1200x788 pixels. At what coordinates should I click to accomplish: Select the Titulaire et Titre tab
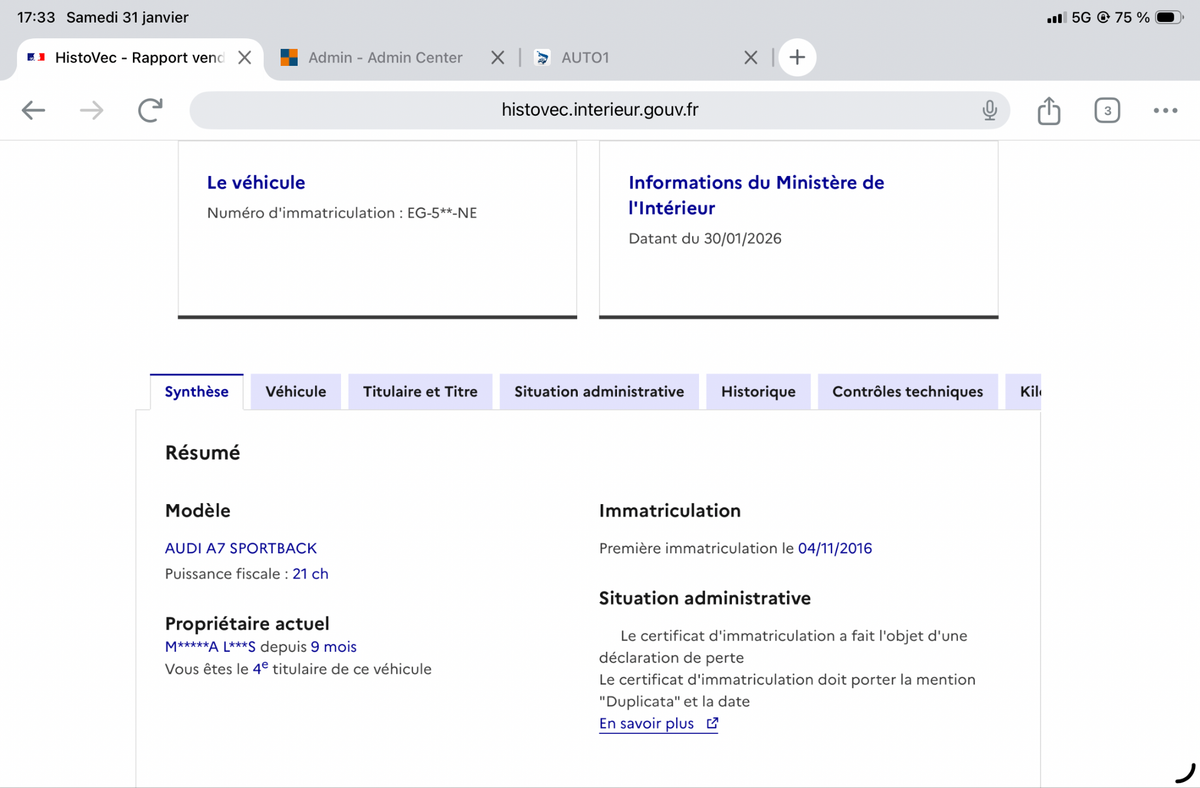pyautogui.click(x=420, y=392)
